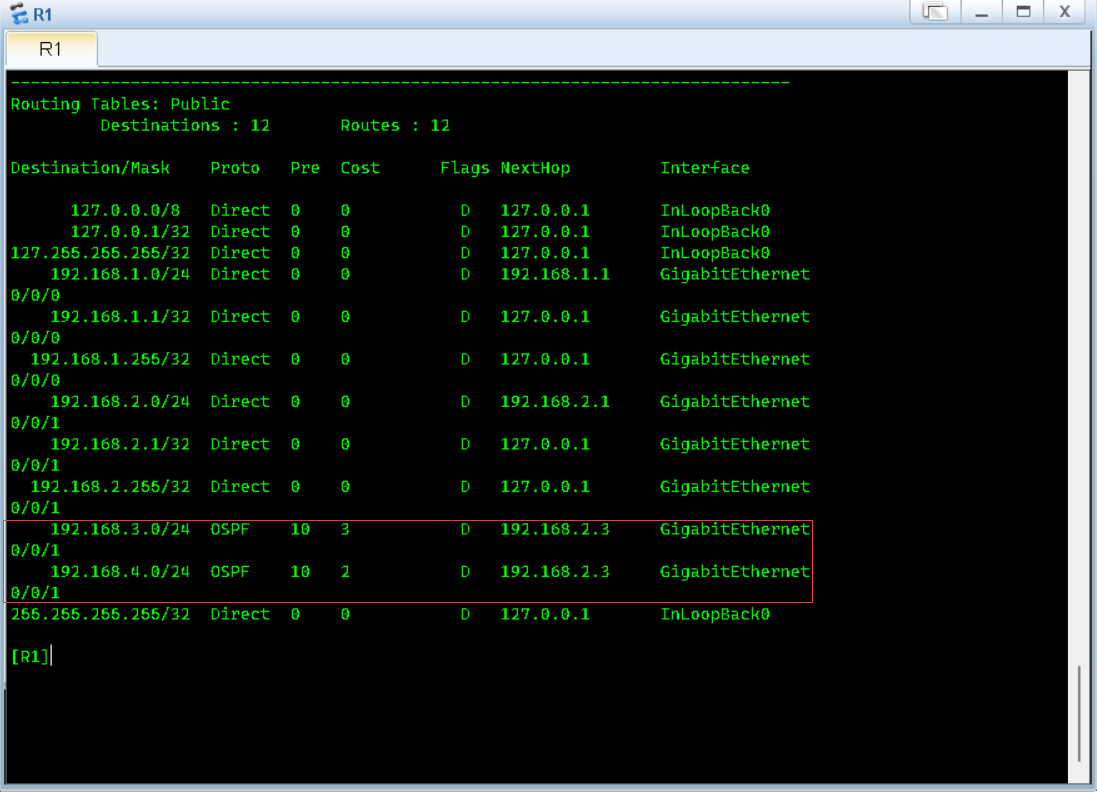Click the 127.0.0.0/8 destination entry

pyautogui.click(x=125, y=210)
